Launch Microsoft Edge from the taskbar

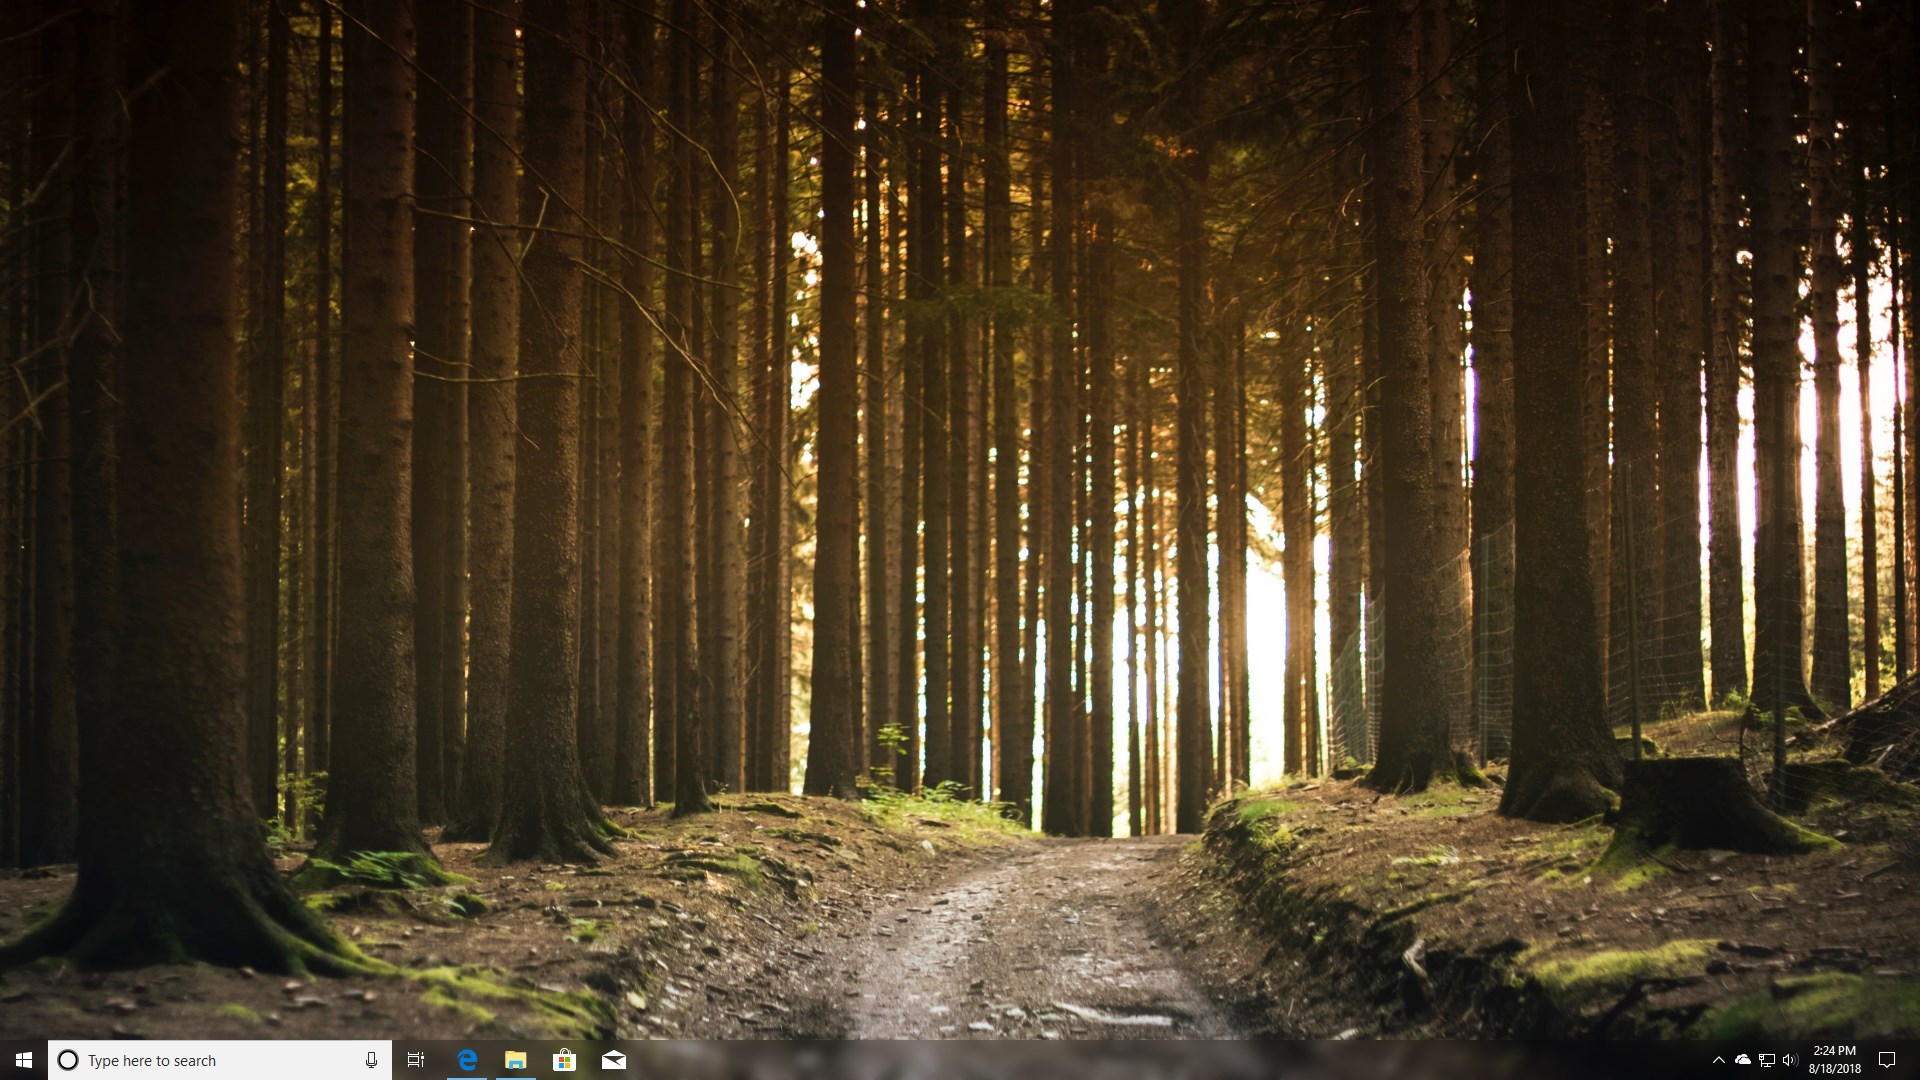coord(467,1060)
